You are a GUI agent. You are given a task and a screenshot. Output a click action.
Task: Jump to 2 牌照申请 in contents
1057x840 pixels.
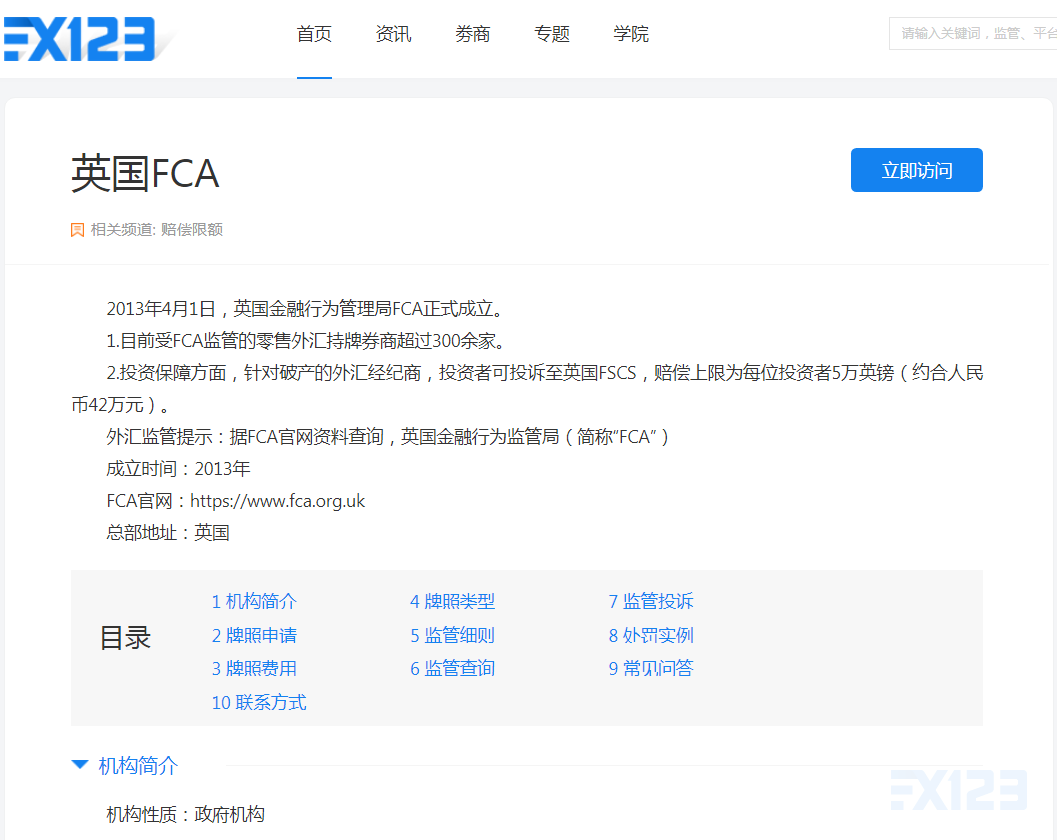pos(254,635)
